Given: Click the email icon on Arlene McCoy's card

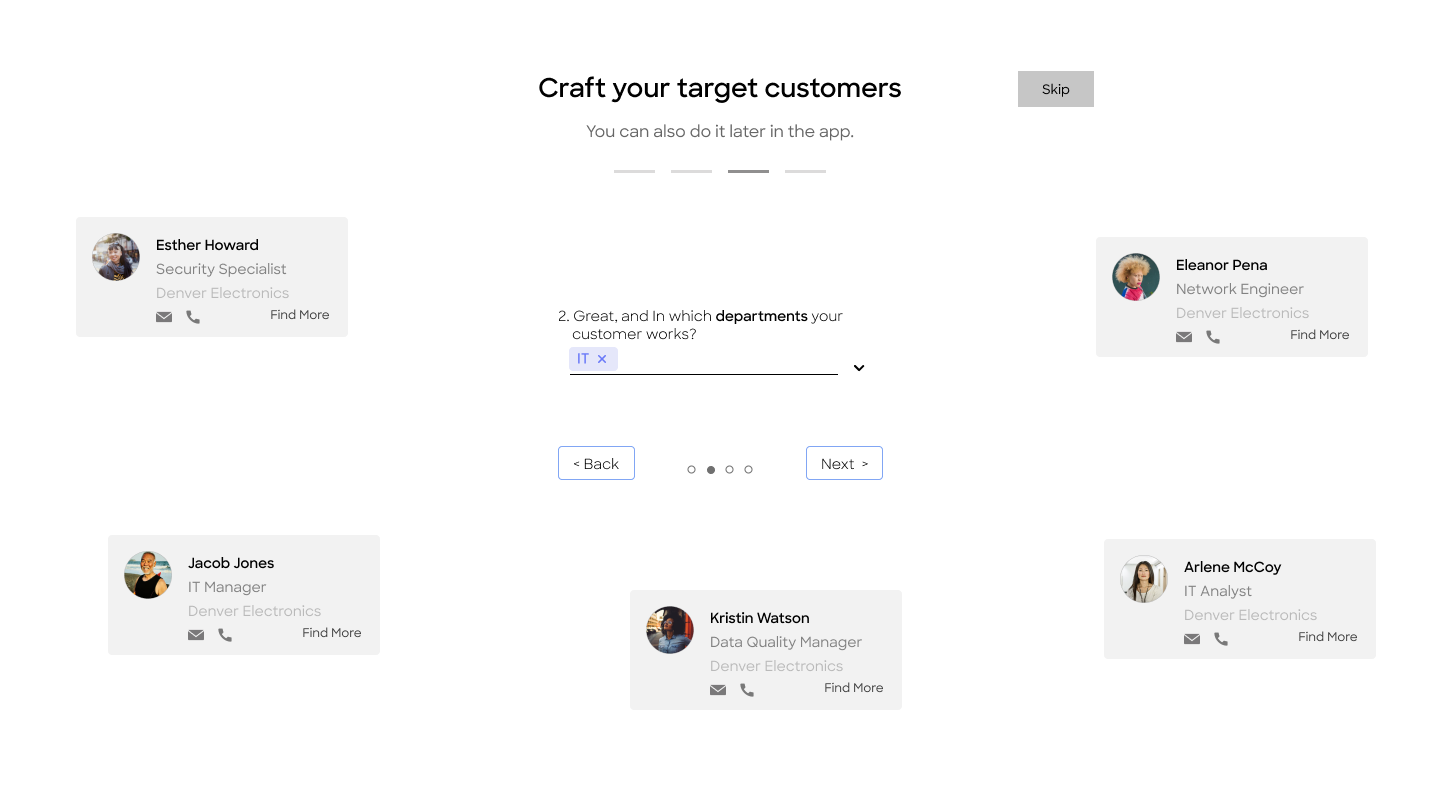Looking at the screenshot, I should pos(1192,639).
